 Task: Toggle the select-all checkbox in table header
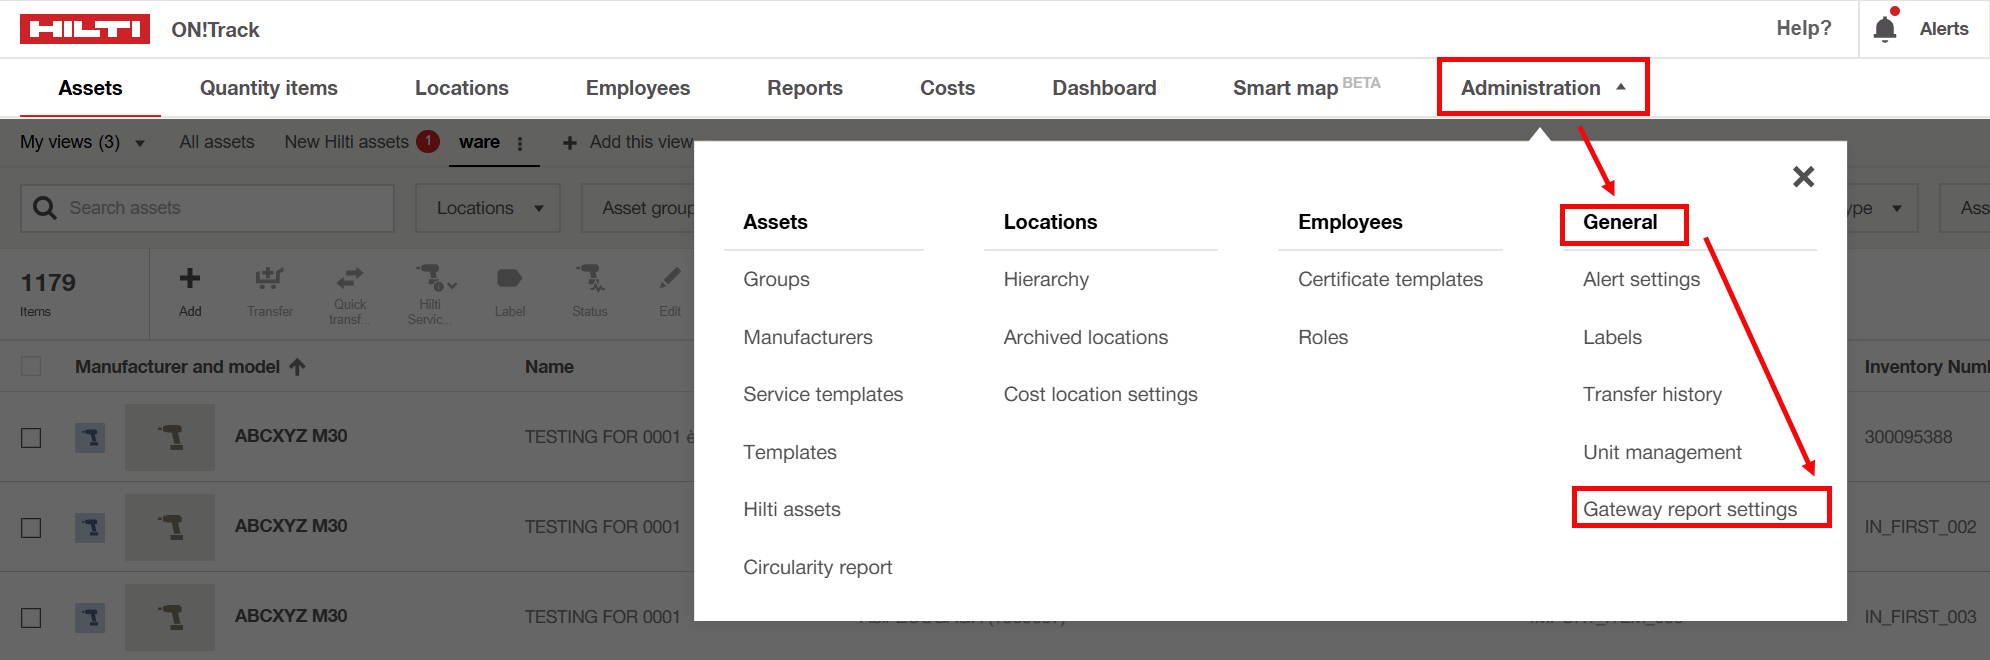coord(31,367)
